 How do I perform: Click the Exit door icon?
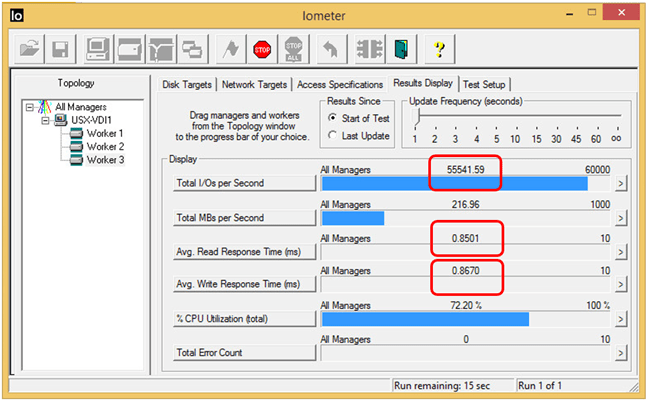pos(403,49)
